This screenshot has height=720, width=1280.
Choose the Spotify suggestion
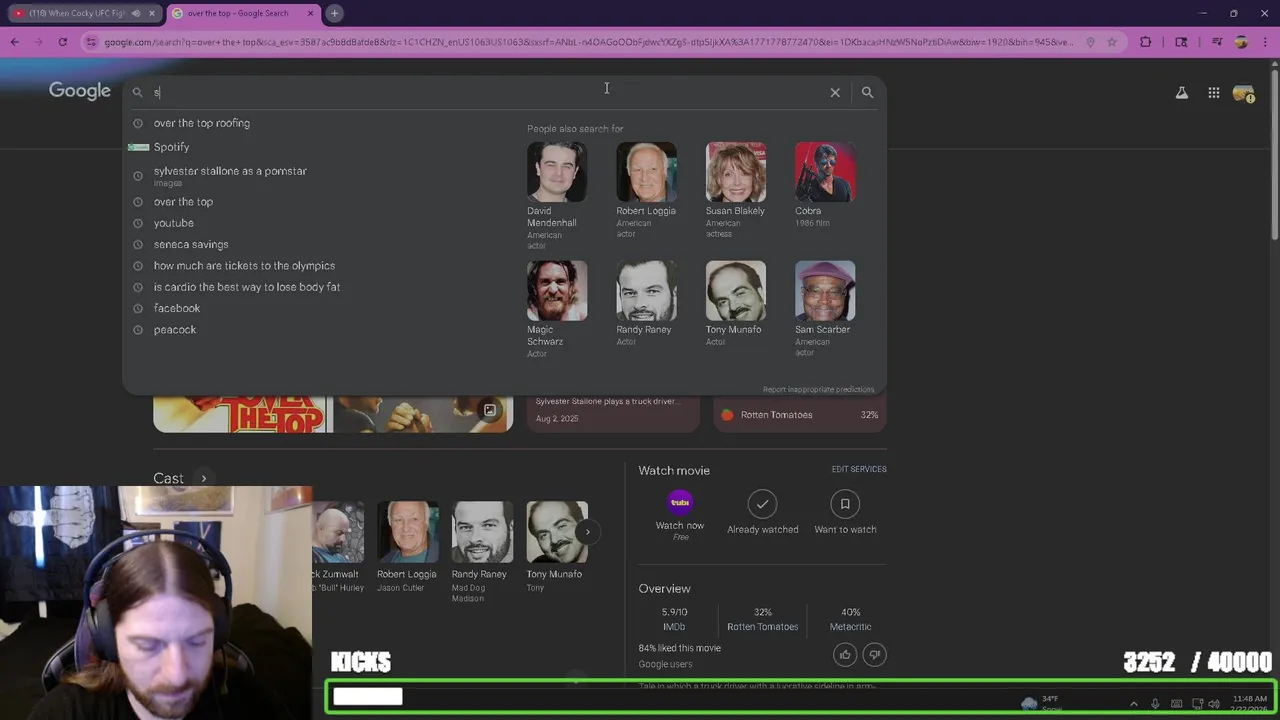171,147
